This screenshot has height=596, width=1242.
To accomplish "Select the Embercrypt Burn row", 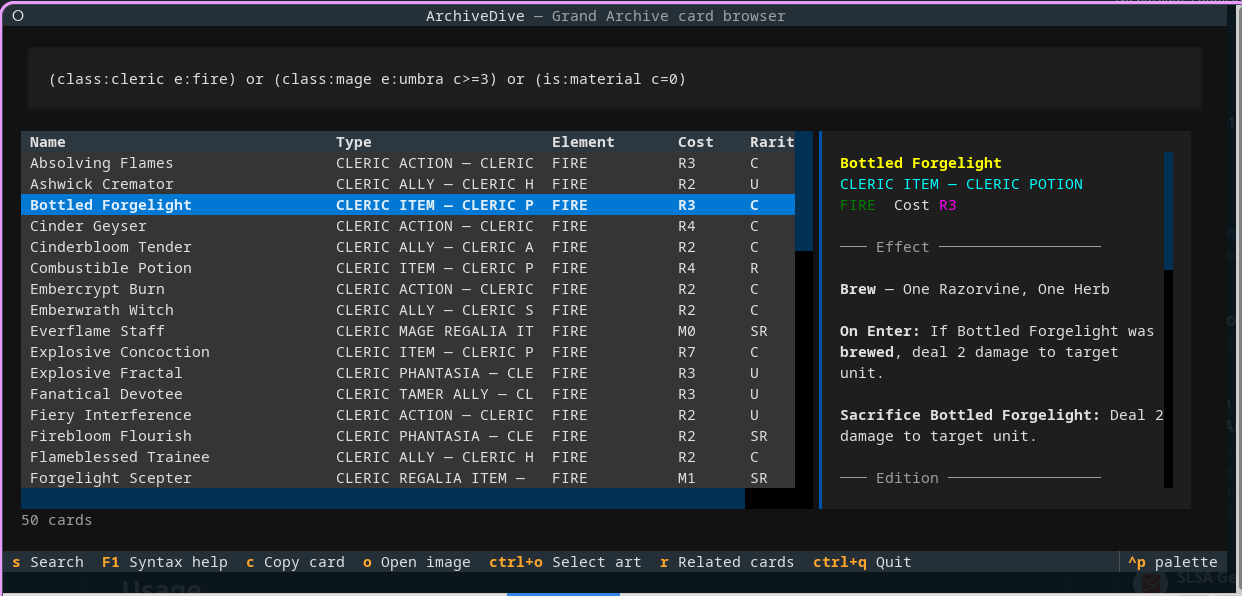I will coord(408,289).
